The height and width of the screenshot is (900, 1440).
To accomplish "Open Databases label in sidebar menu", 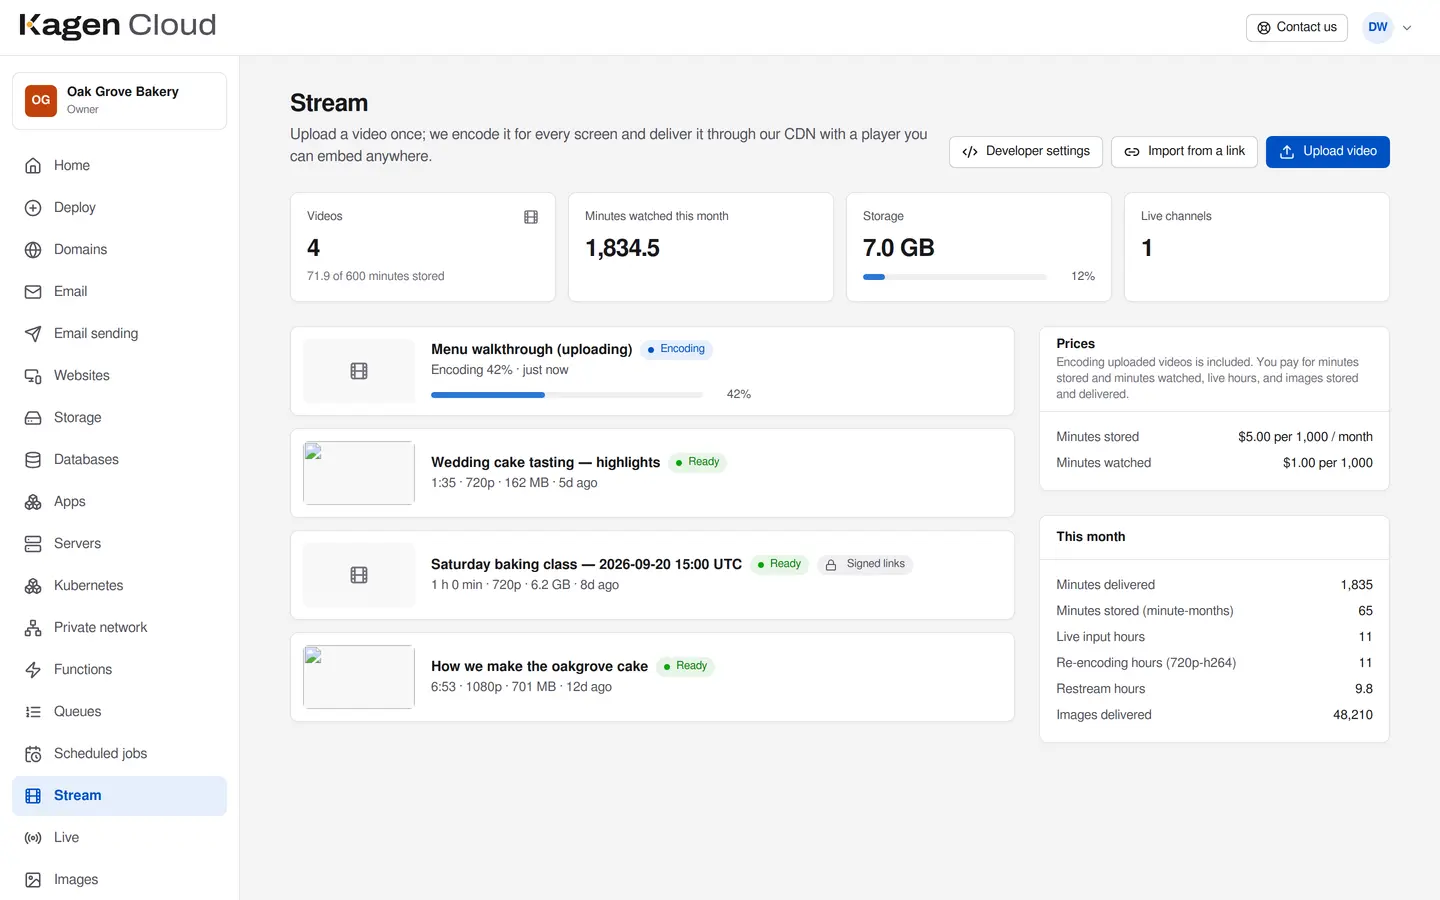I will pyautogui.click(x=86, y=460).
